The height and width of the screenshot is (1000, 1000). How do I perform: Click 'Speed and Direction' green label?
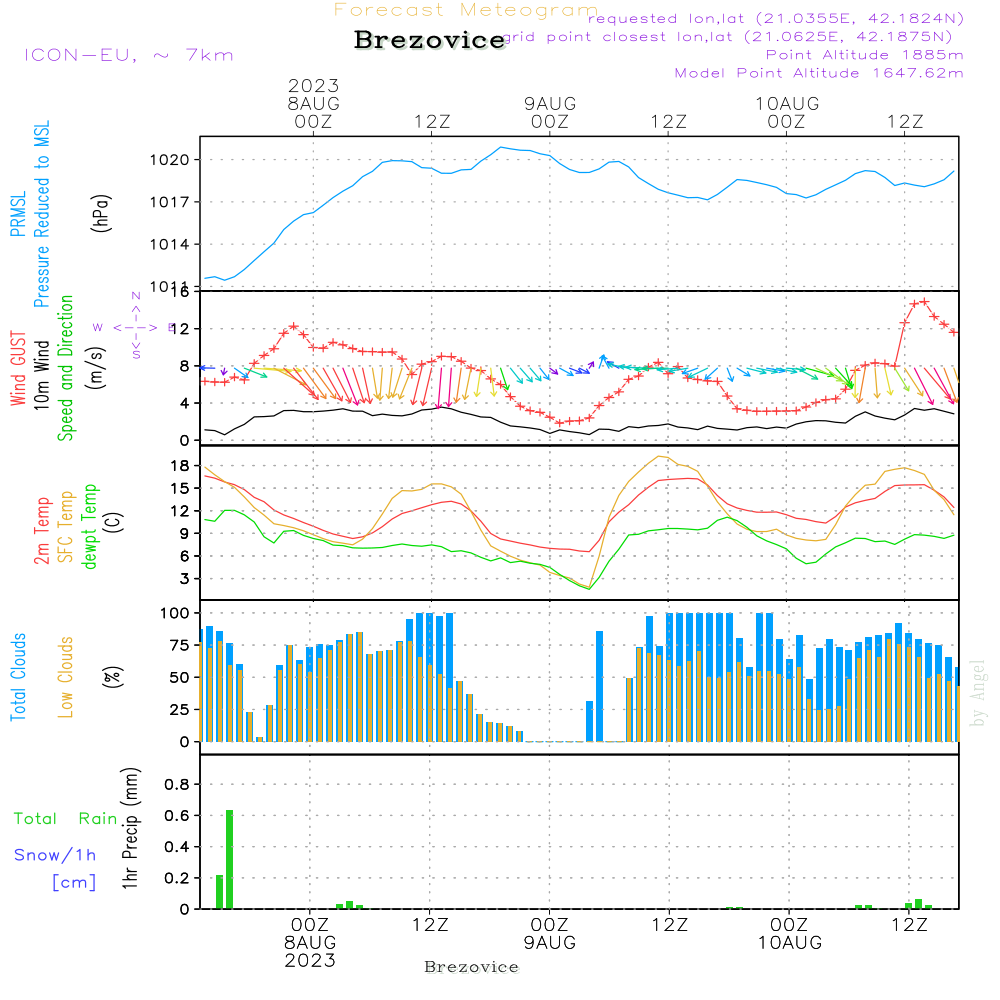(x=65, y=368)
